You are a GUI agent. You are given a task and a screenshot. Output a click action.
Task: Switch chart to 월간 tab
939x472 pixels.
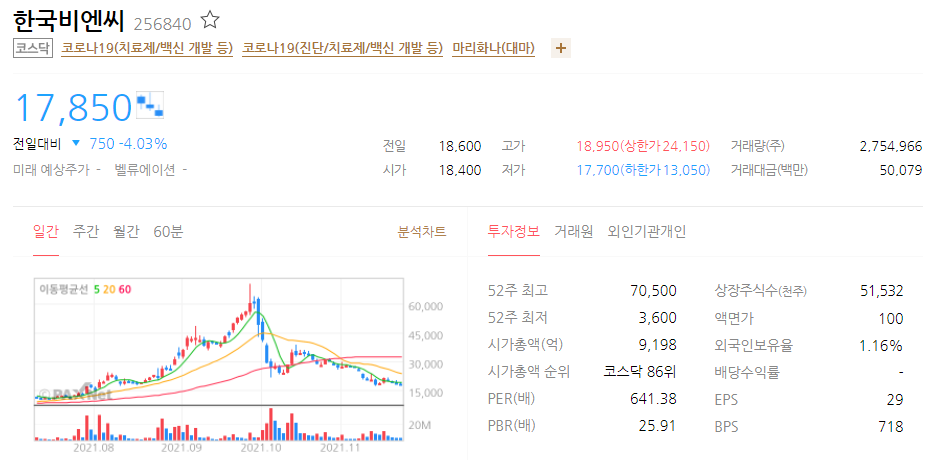(126, 231)
